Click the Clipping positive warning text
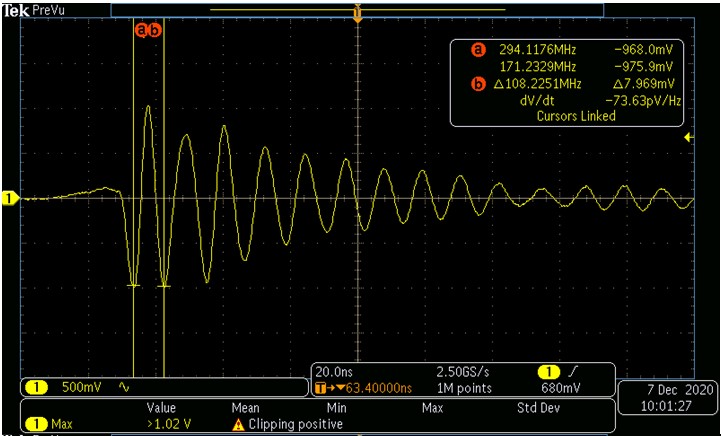Viewport: 721px width, 436px height. click(296, 425)
